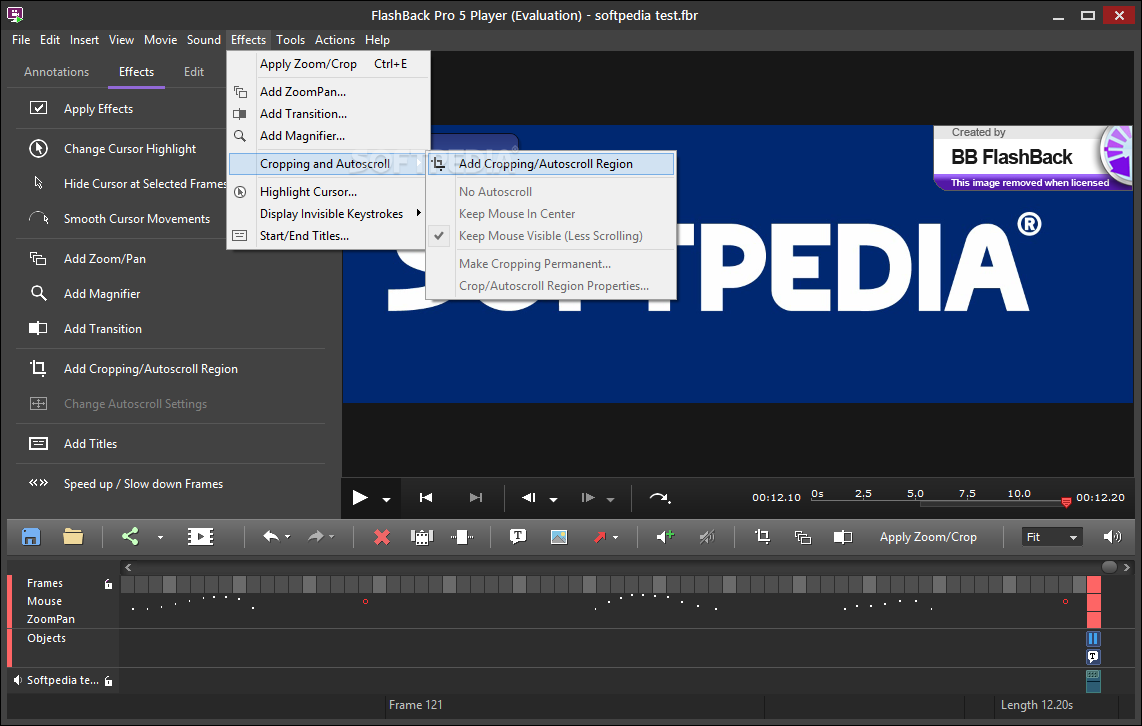This screenshot has width=1142, height=726.
Task: Click the playback seek bar at 5.0
Action: pos(915,503)
